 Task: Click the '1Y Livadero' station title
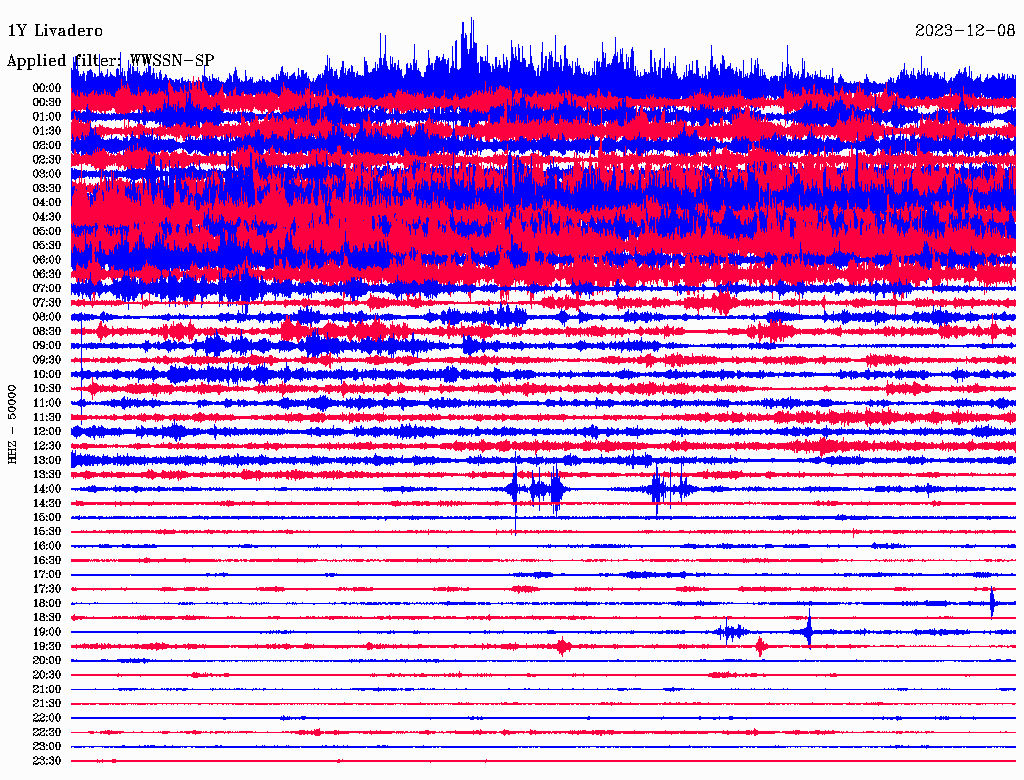click(55, 31)
